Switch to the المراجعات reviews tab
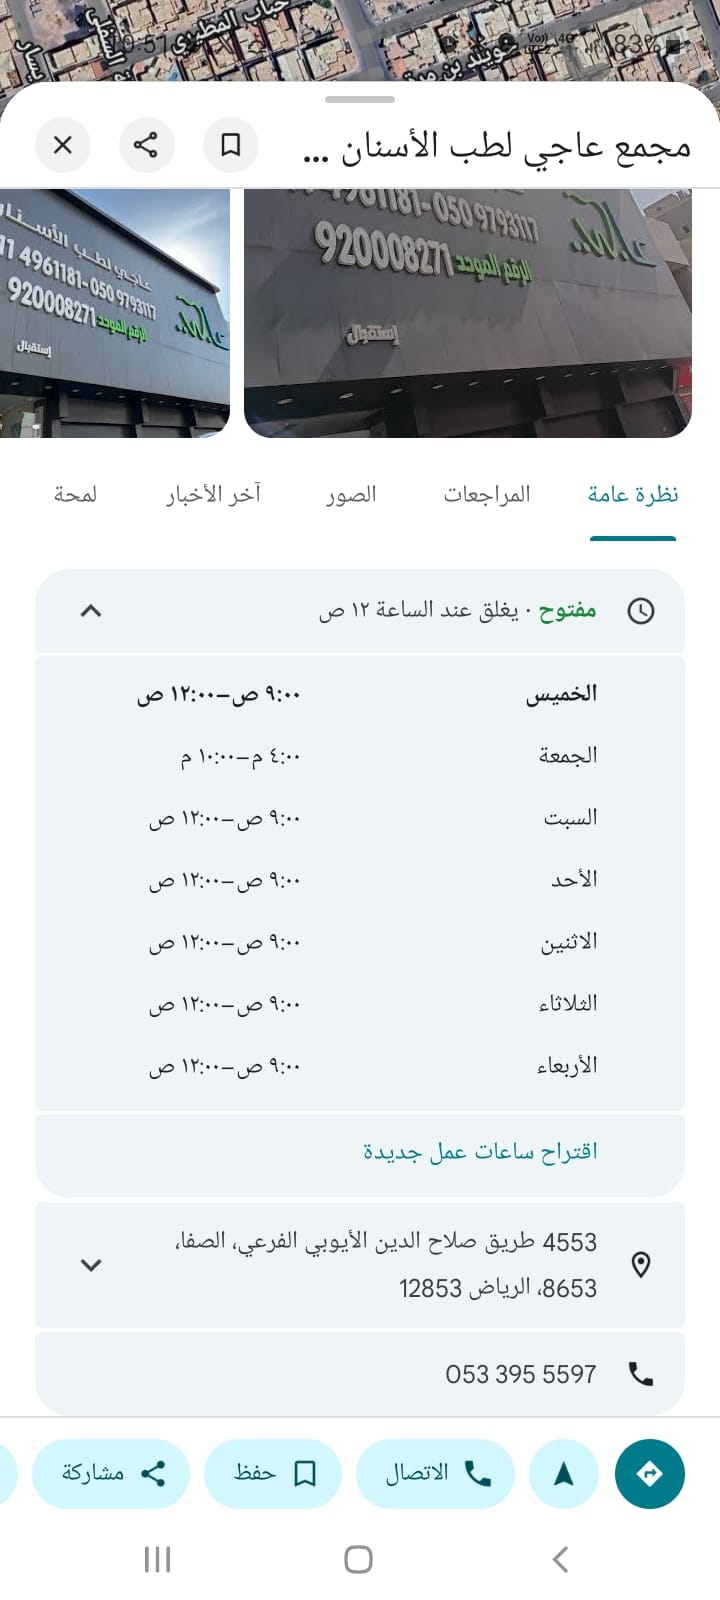720x1600 pixels. click(487, 494)
